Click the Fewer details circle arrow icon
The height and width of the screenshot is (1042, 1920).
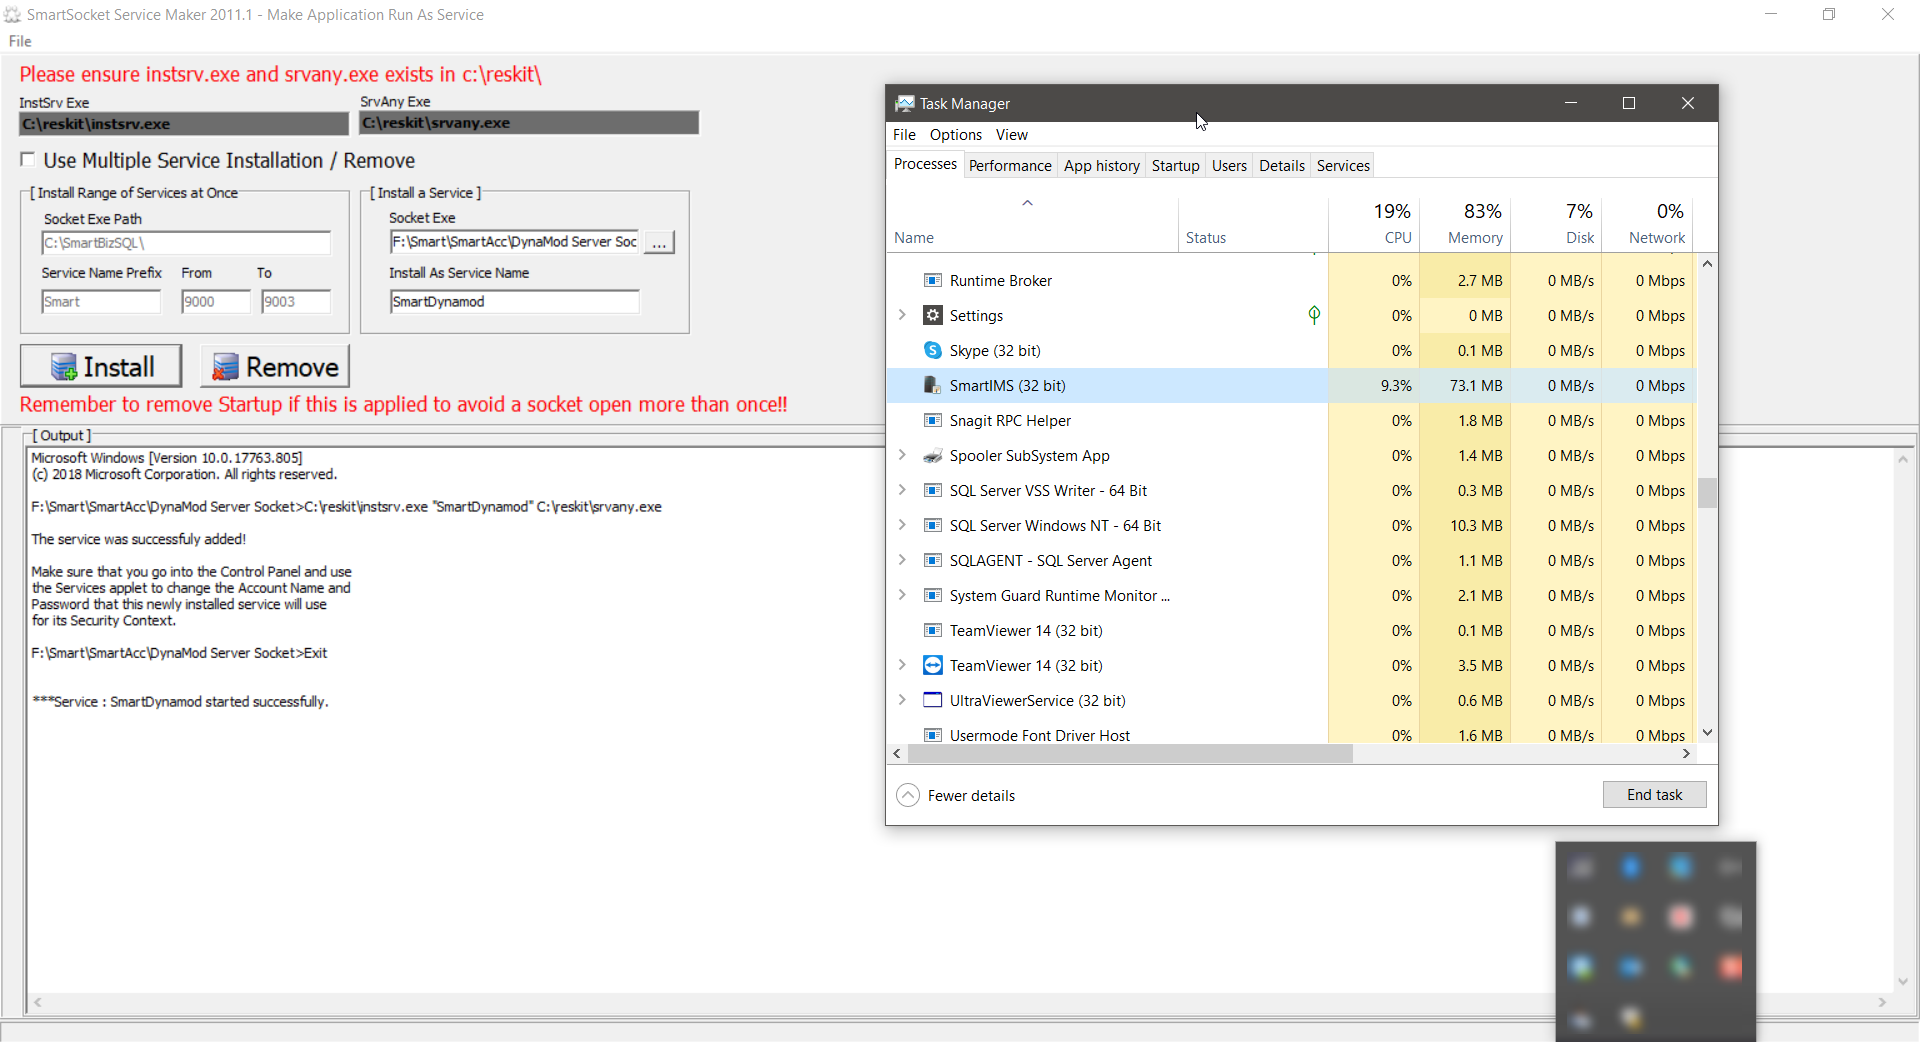coord(907,795)
